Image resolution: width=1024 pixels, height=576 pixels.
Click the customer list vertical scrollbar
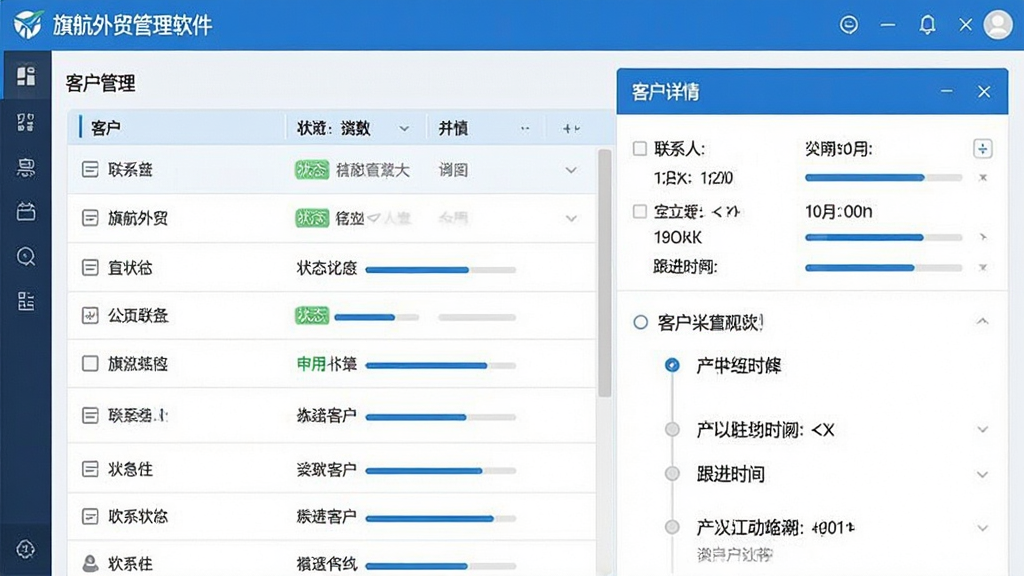point(605,273)
